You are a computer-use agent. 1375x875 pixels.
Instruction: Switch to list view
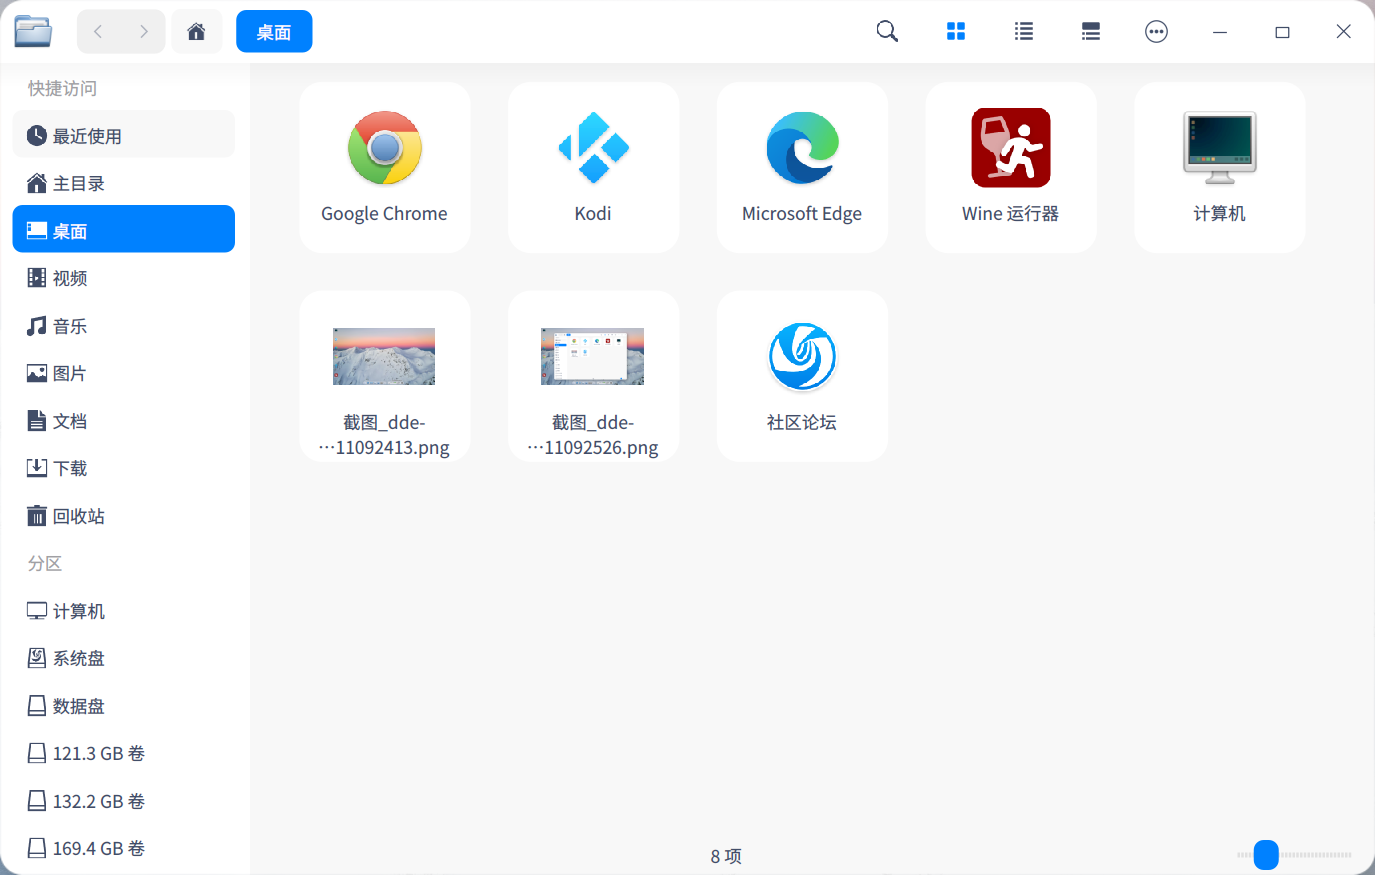(x=1024, y=32)
